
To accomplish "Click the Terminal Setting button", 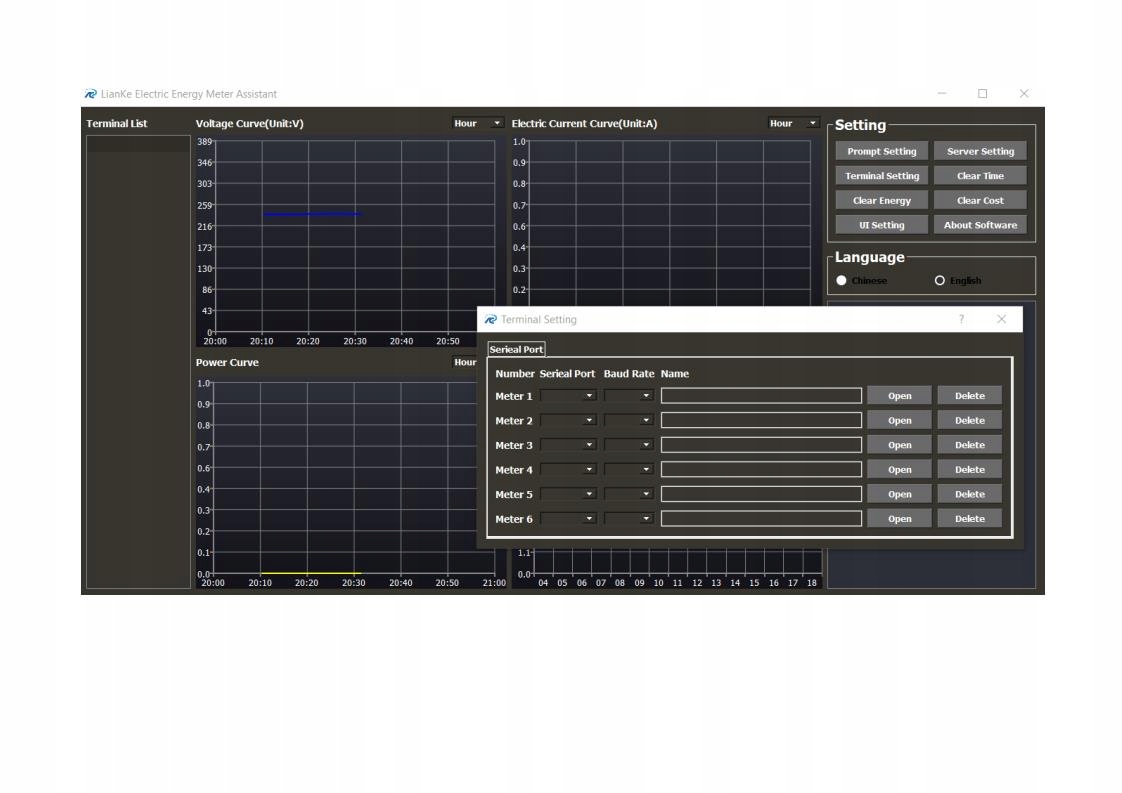I will pyautogui.click(x=882, y=175).
